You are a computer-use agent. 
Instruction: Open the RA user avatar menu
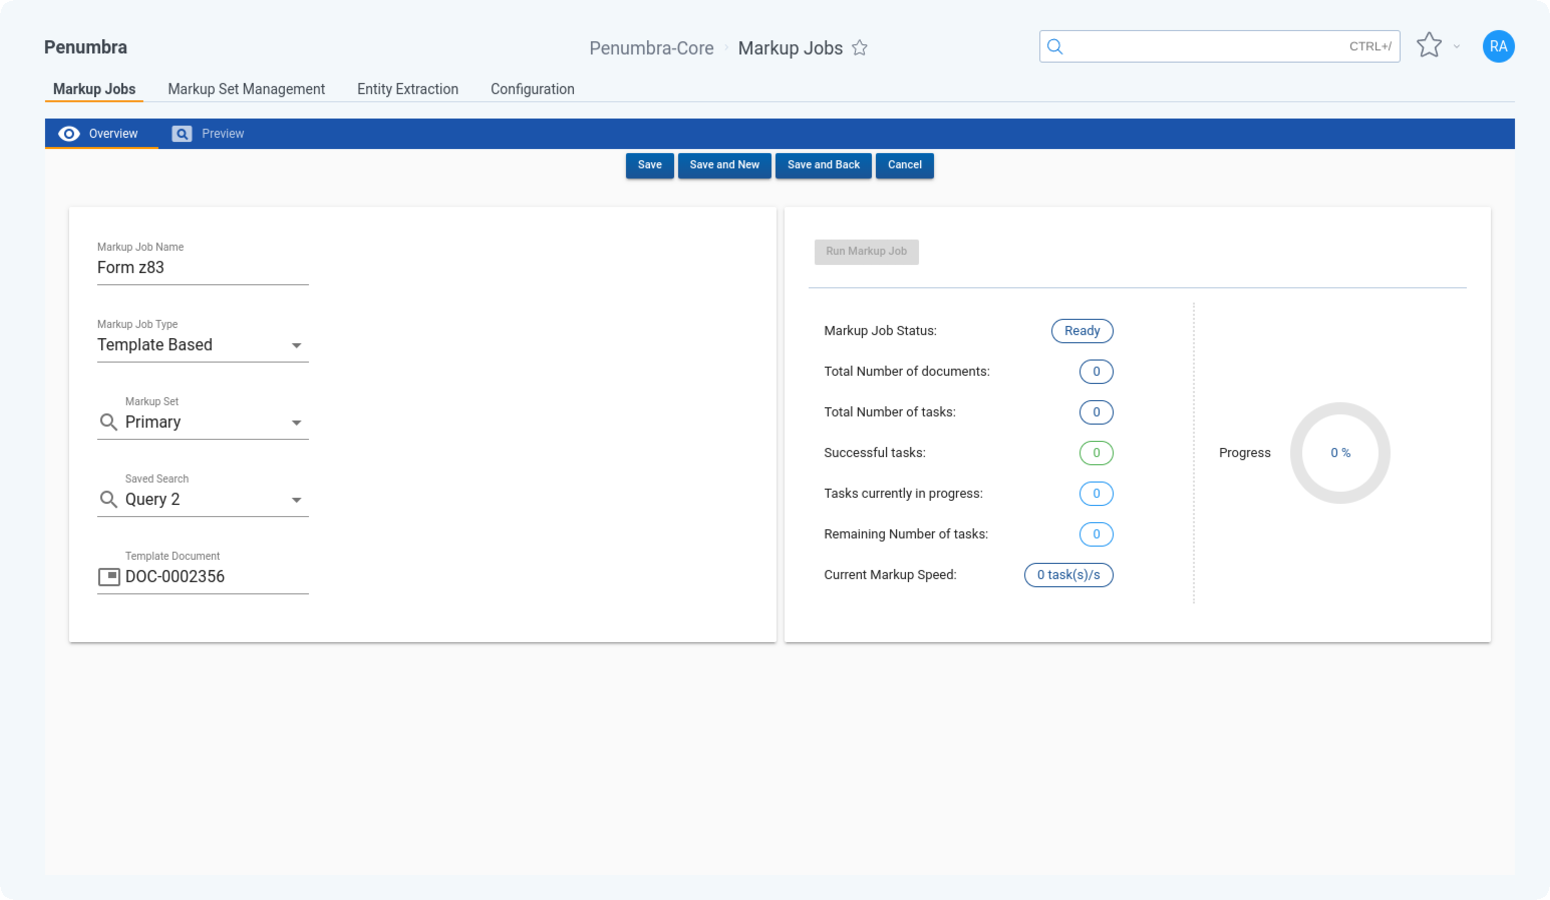point(1497,47)
